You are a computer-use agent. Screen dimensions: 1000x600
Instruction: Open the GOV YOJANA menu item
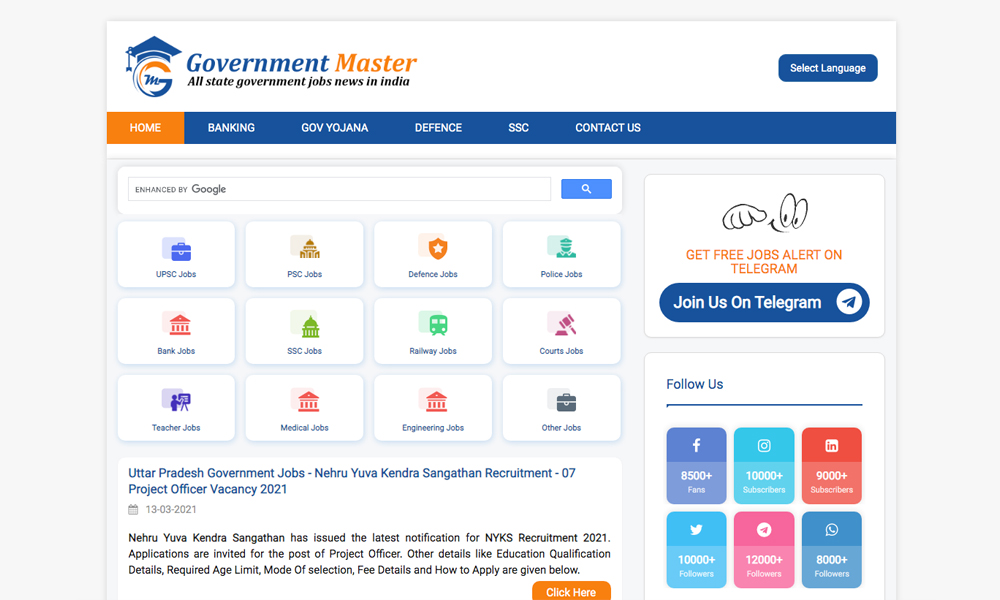(334, 128)
